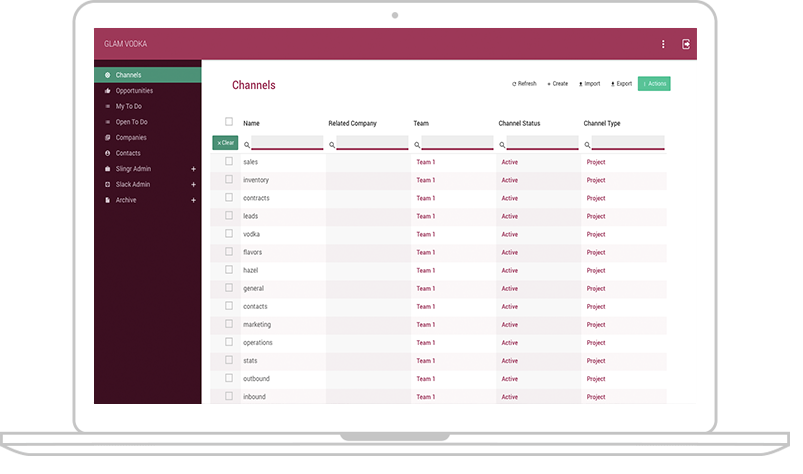
Task: Tick the flavors row checkbox
Action: pos(229,252)
